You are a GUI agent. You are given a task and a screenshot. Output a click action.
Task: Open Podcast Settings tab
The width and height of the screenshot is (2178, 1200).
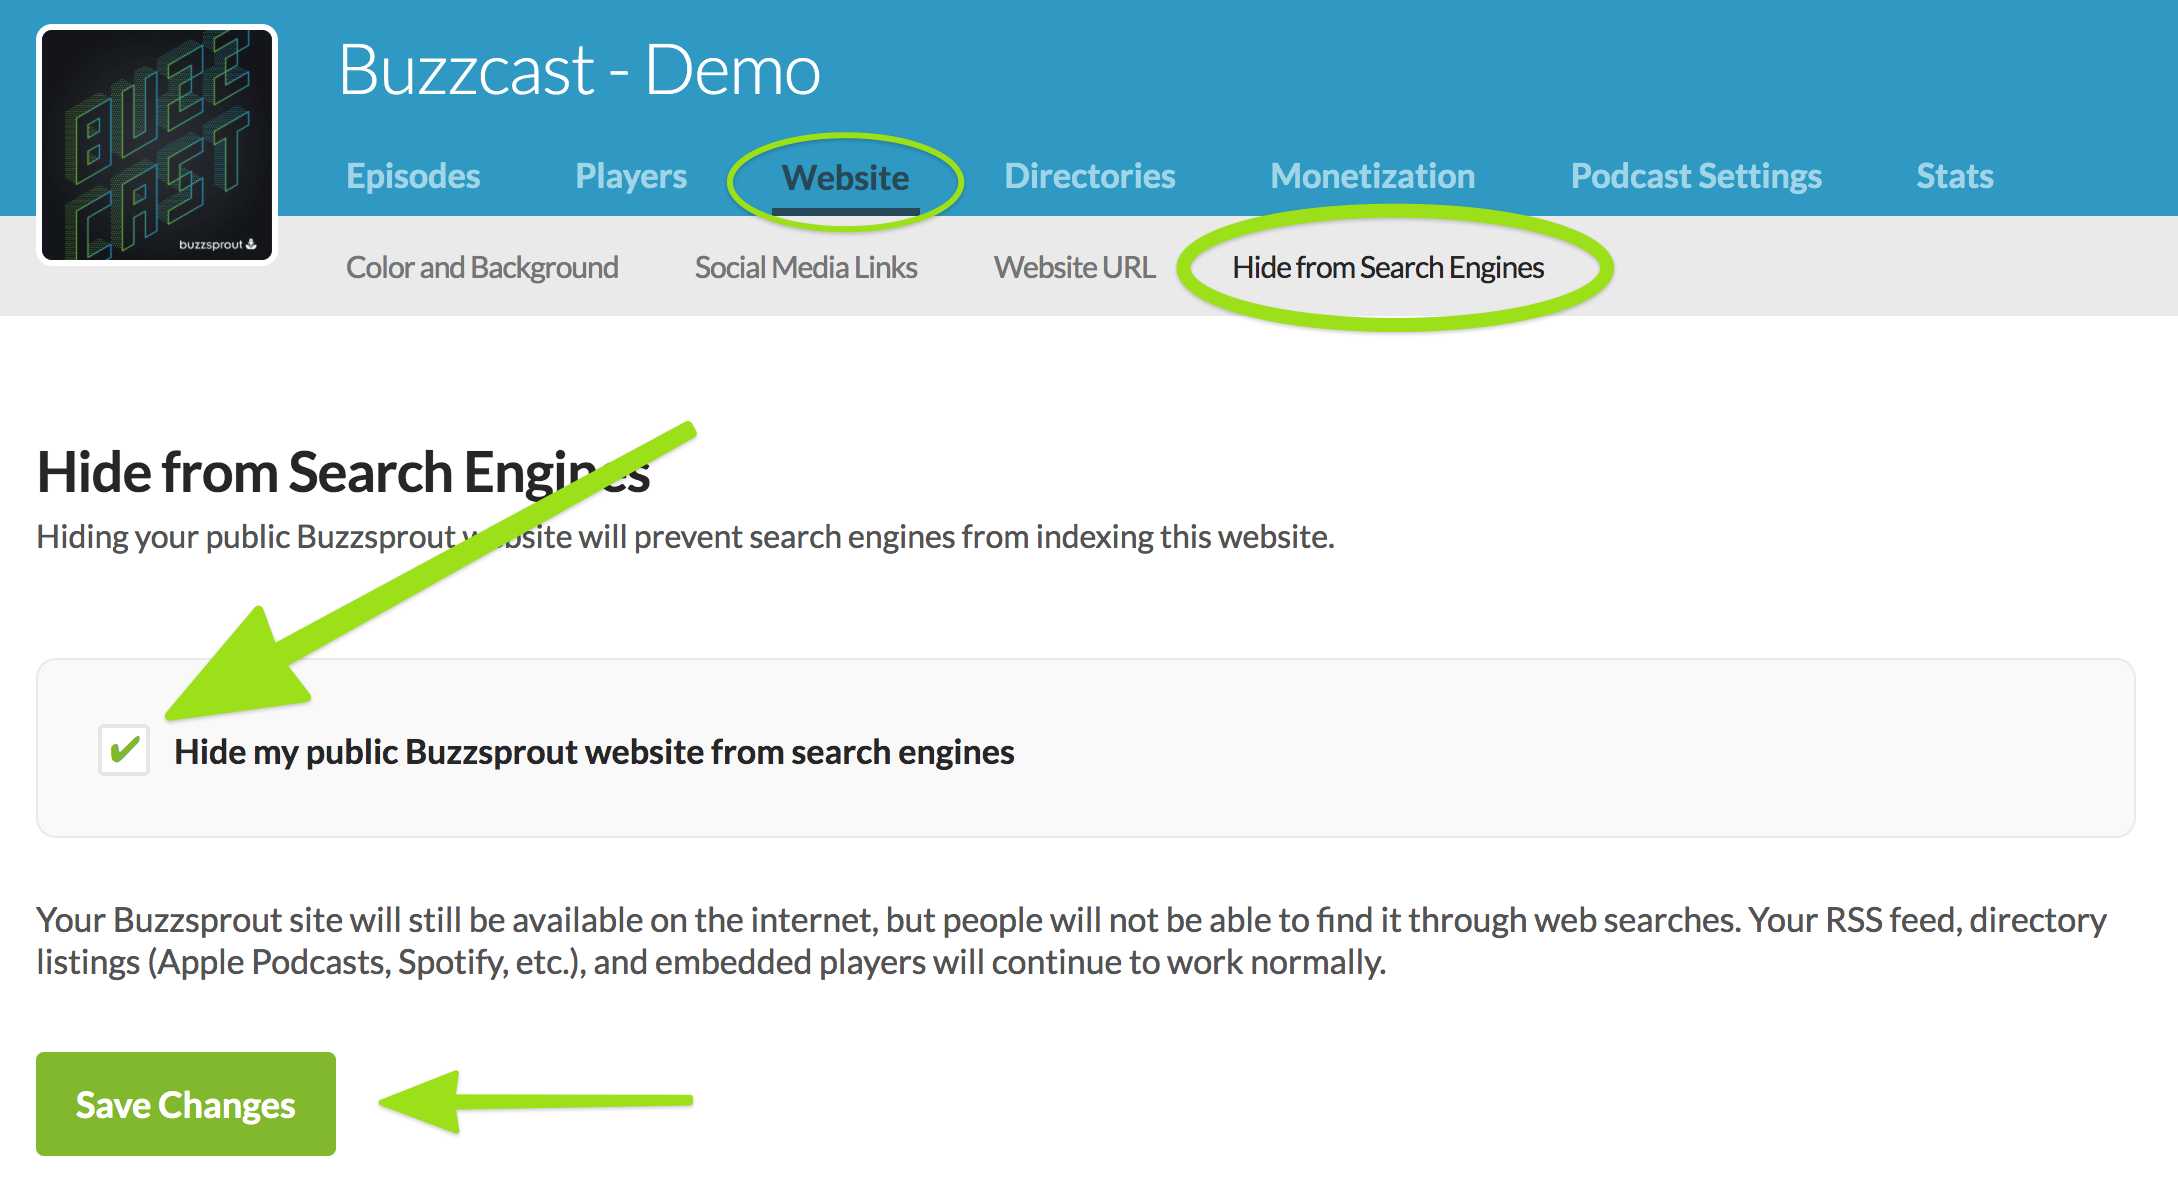coord(1695,176)
